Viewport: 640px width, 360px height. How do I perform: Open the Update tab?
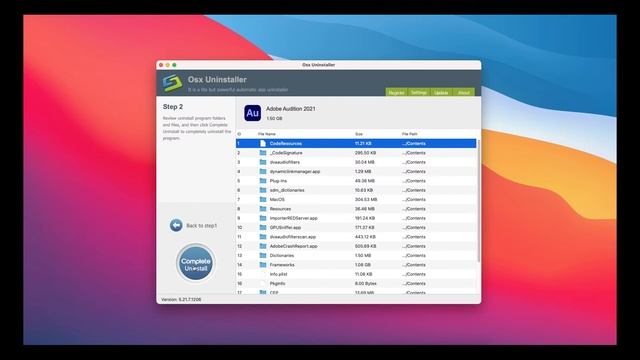click(441, 93)
